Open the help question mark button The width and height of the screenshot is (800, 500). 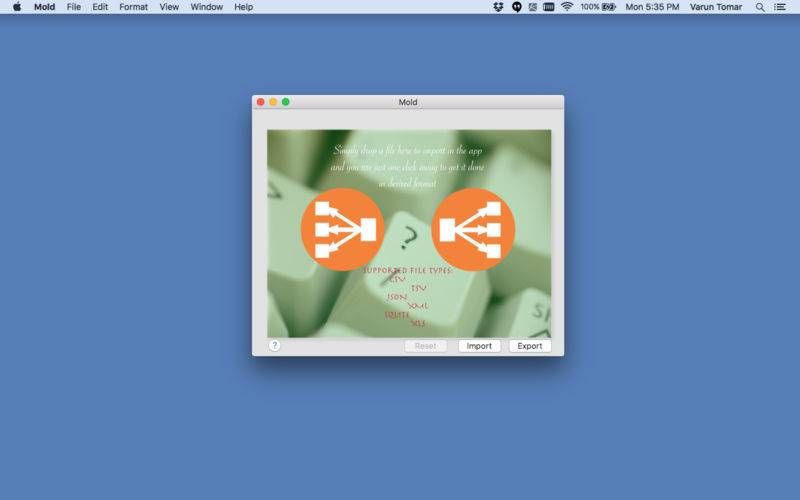[274, 345]
